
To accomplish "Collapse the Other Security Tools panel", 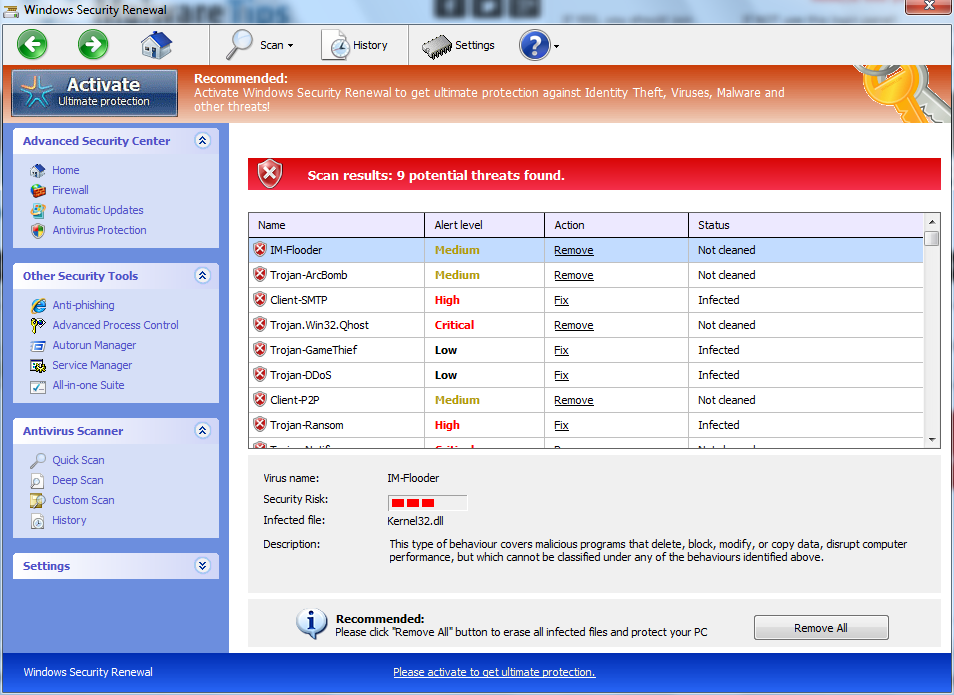I will coord(203,276).
